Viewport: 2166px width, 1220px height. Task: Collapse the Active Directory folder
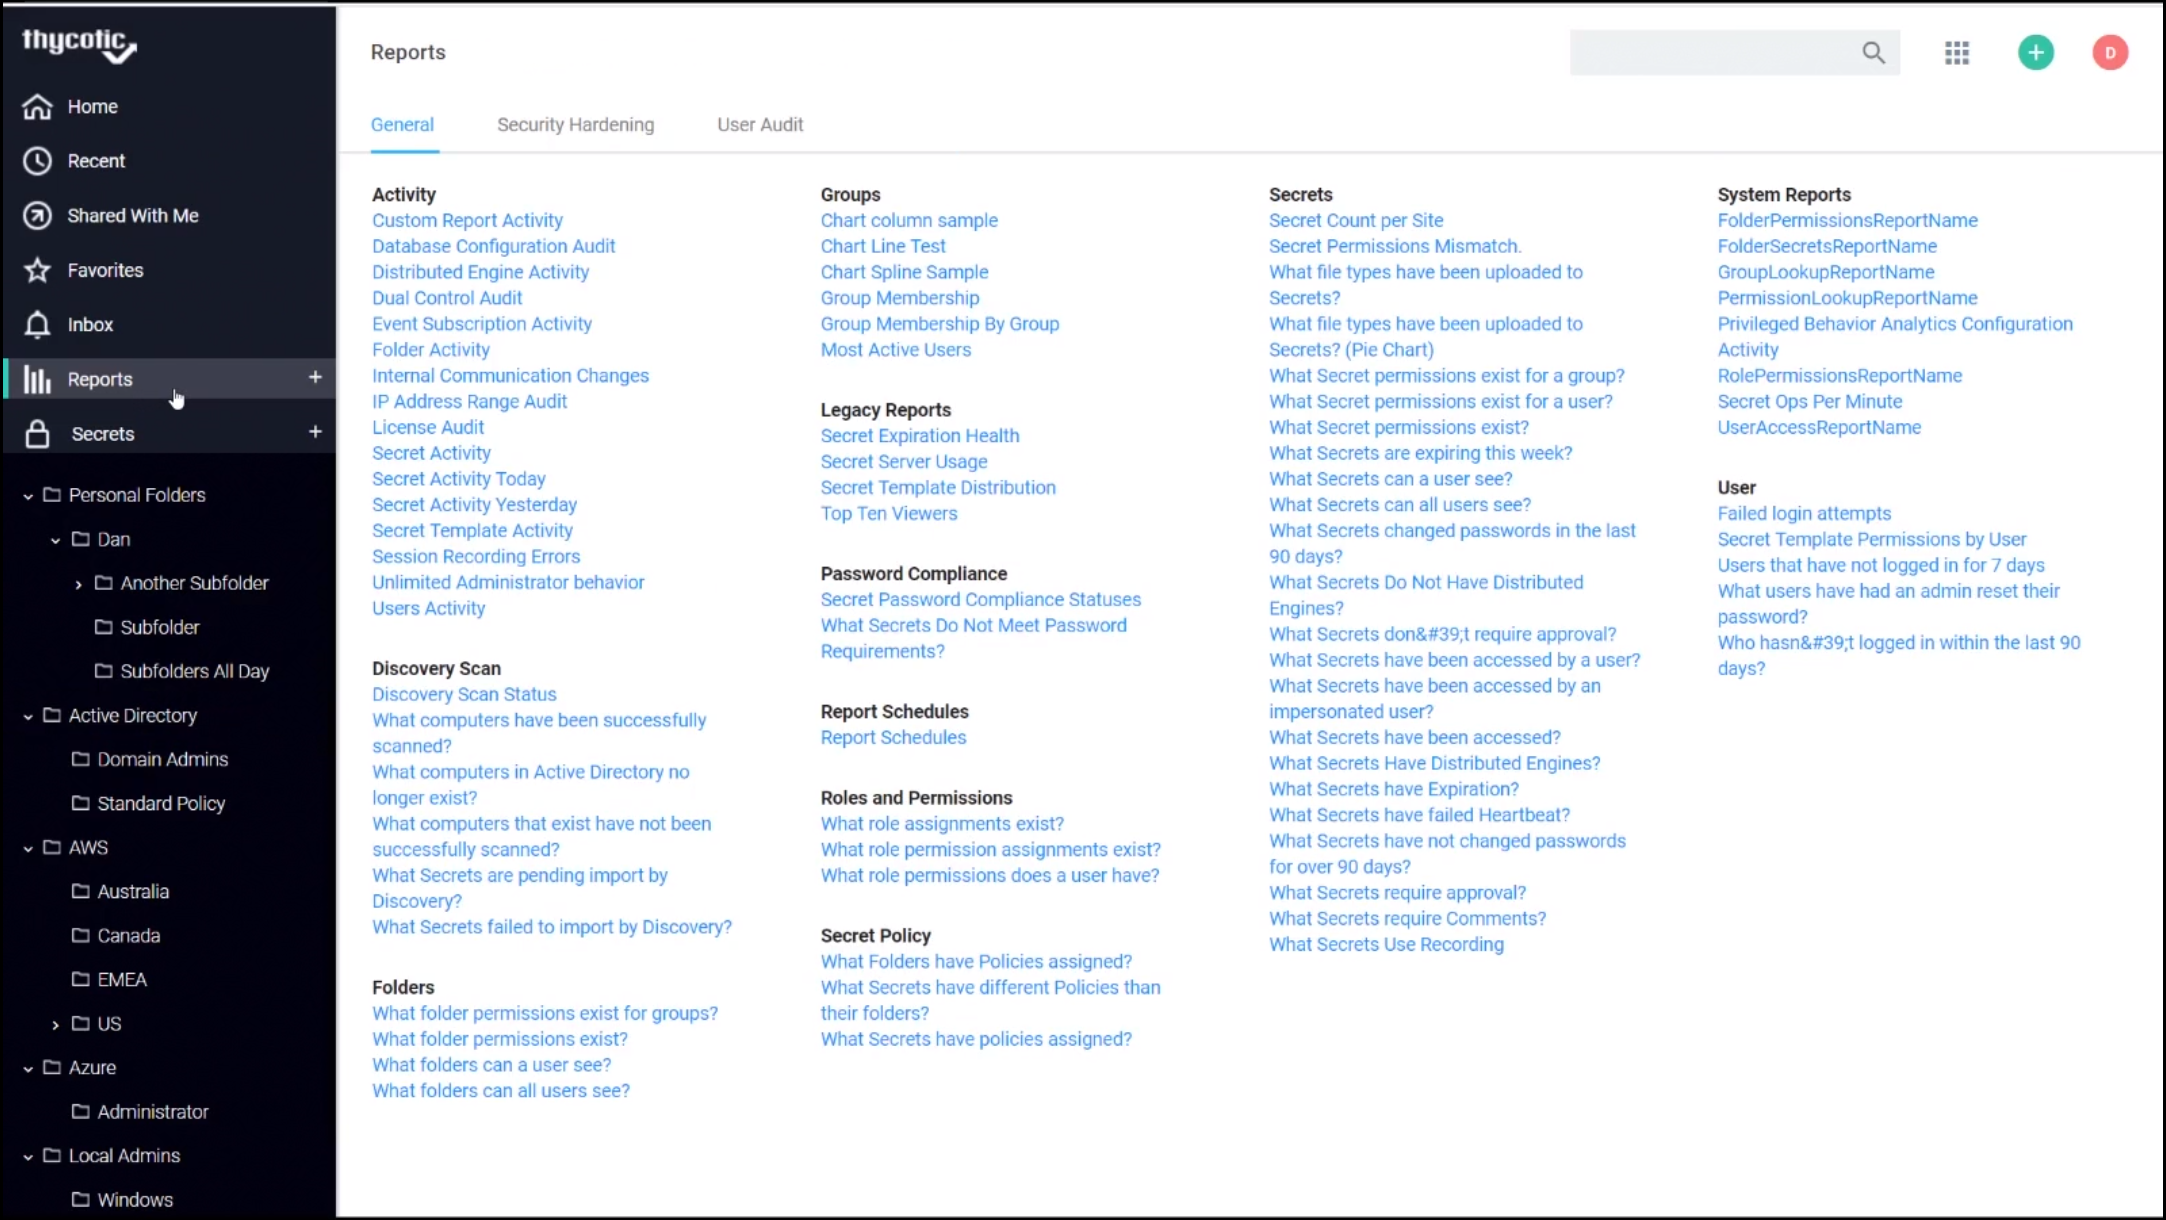(x=28, y=716)
